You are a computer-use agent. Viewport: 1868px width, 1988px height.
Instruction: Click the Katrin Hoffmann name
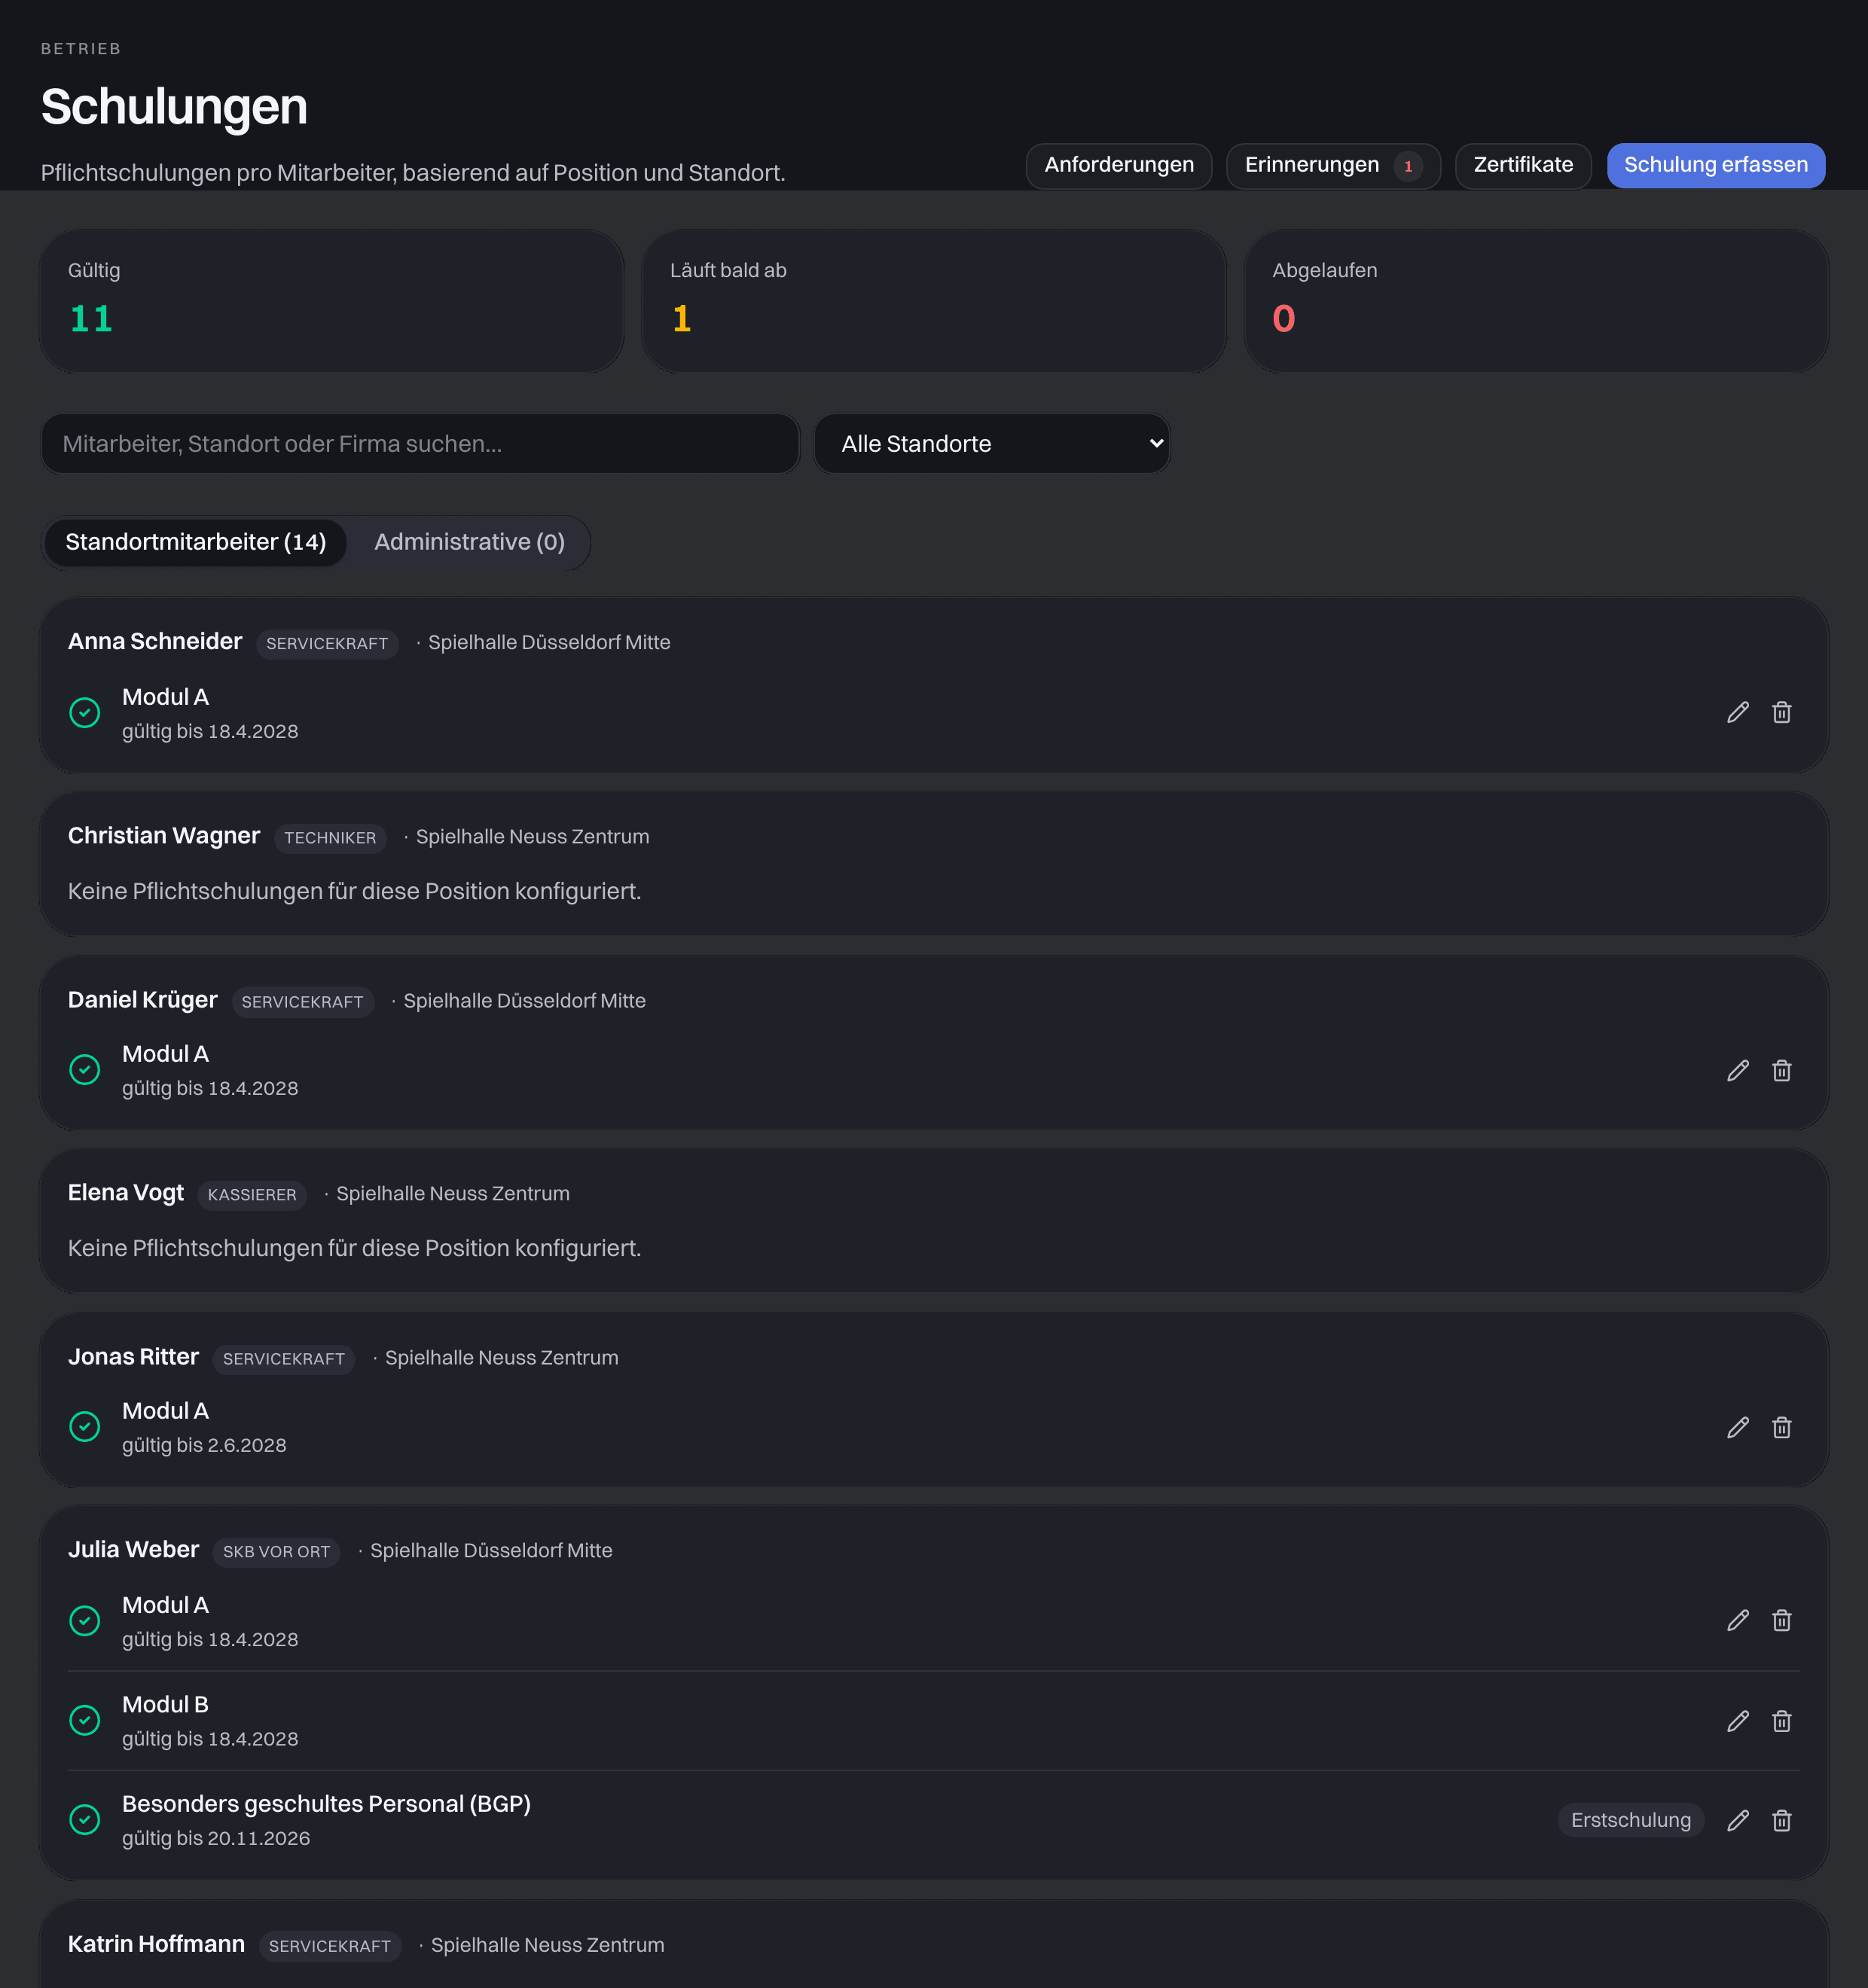(x=156, y=1943)
